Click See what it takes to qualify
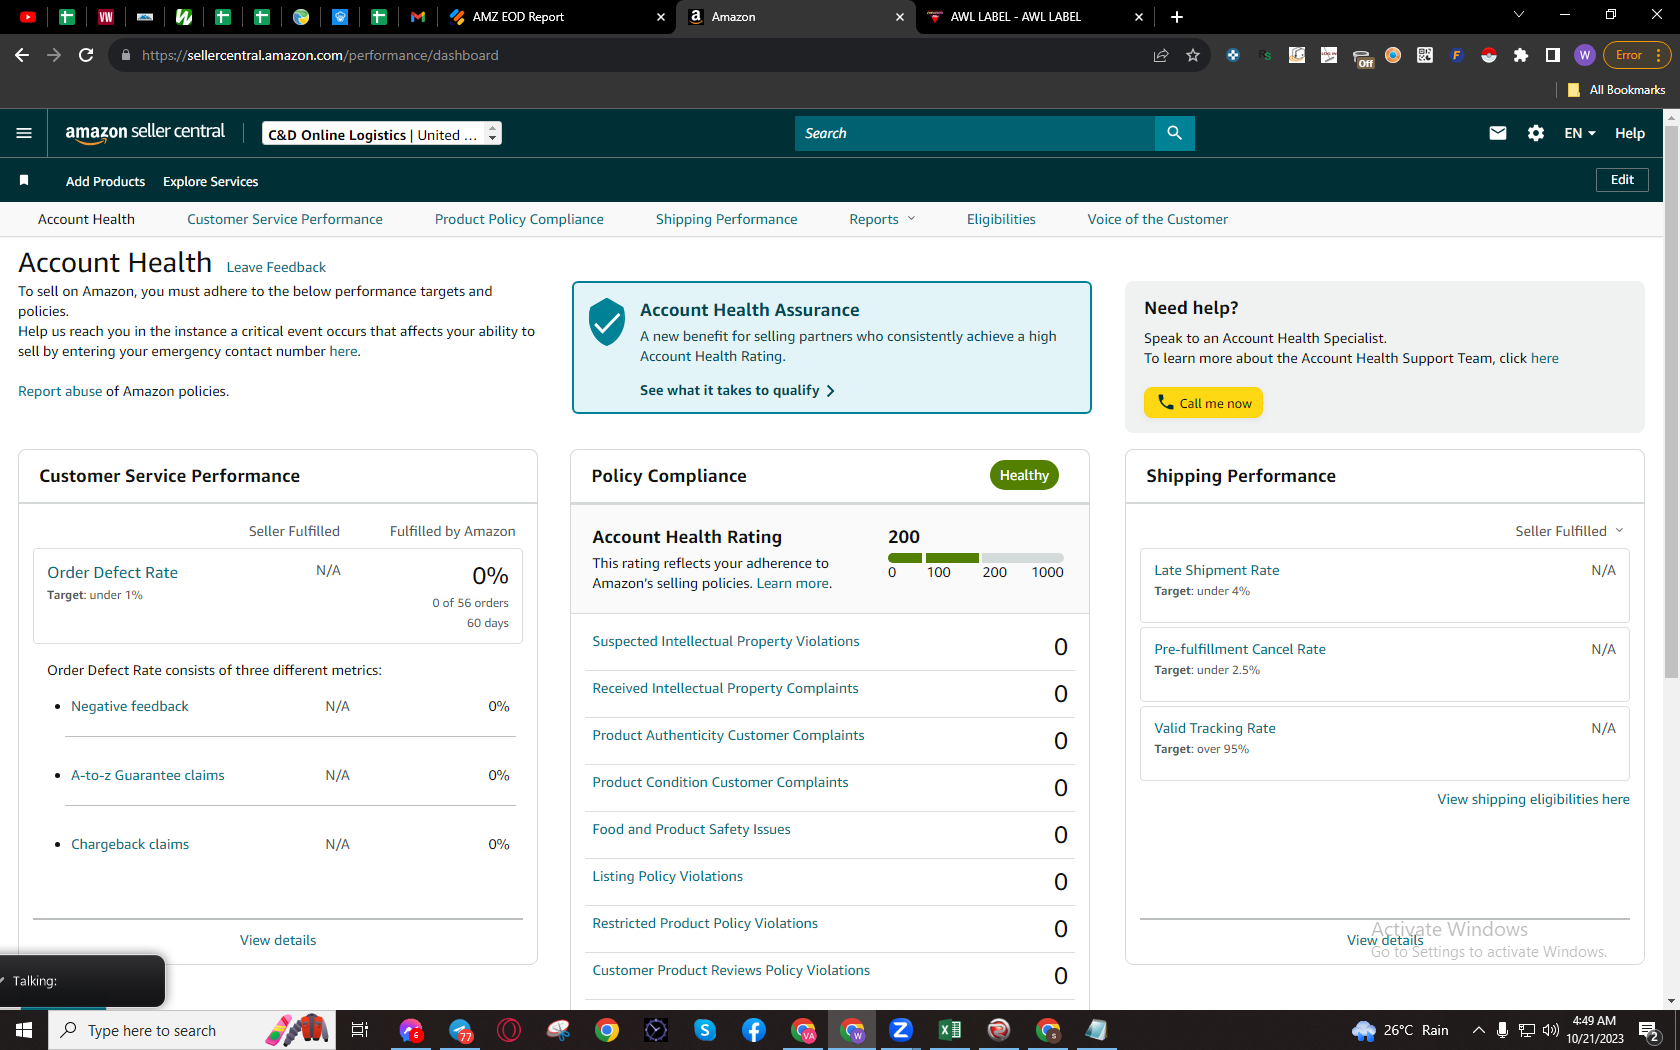This screenshot has height=1050, width=1680. (737, 390)
